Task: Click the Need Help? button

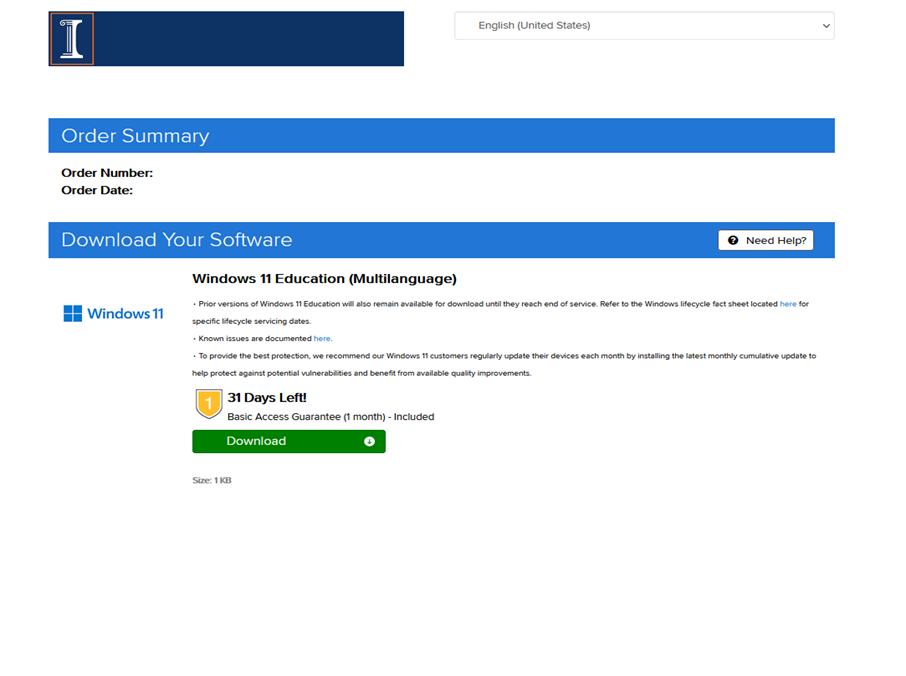Action: [x=766, y=240]
